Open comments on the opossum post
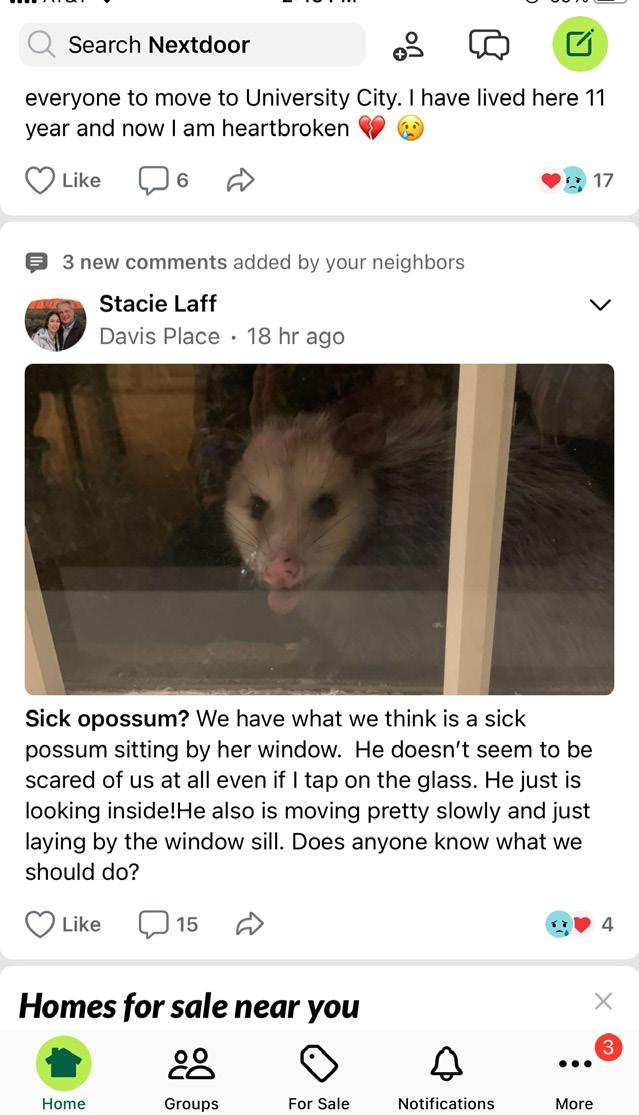This screenshot has width=639, height=1115. click(x=168, y=924)
